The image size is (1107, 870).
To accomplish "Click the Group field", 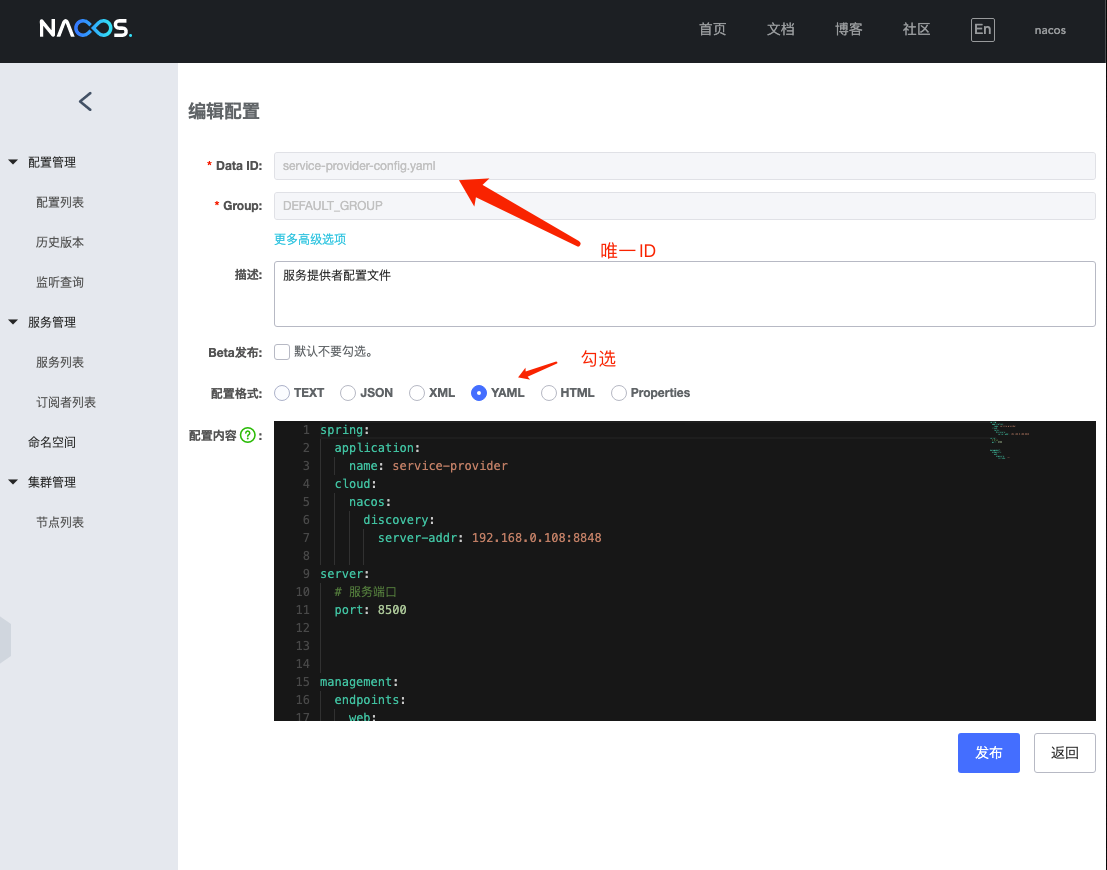I will pyautogui.click(x=684, y=205).
